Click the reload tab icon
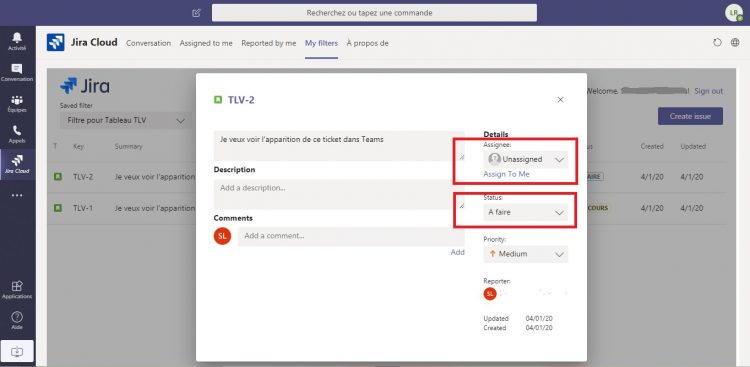 [x=717, y=43]
